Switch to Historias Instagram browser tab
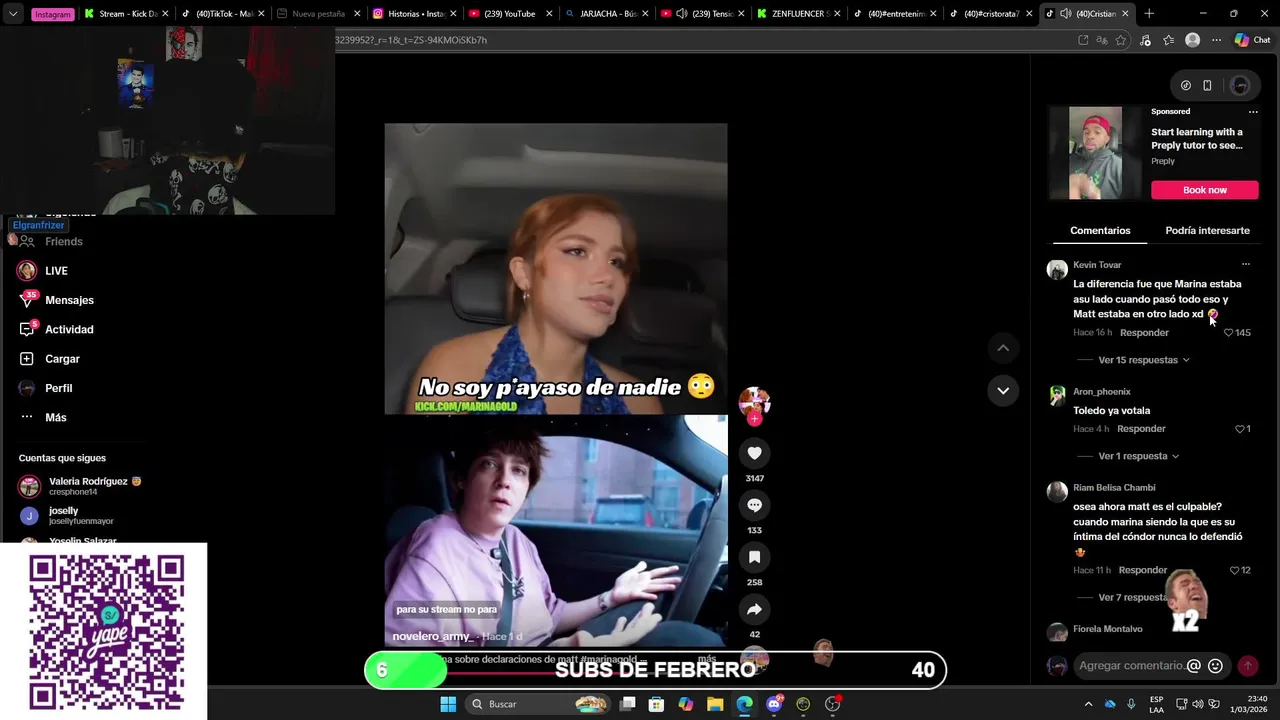The image size is (1280, 720). coord(414,14)
